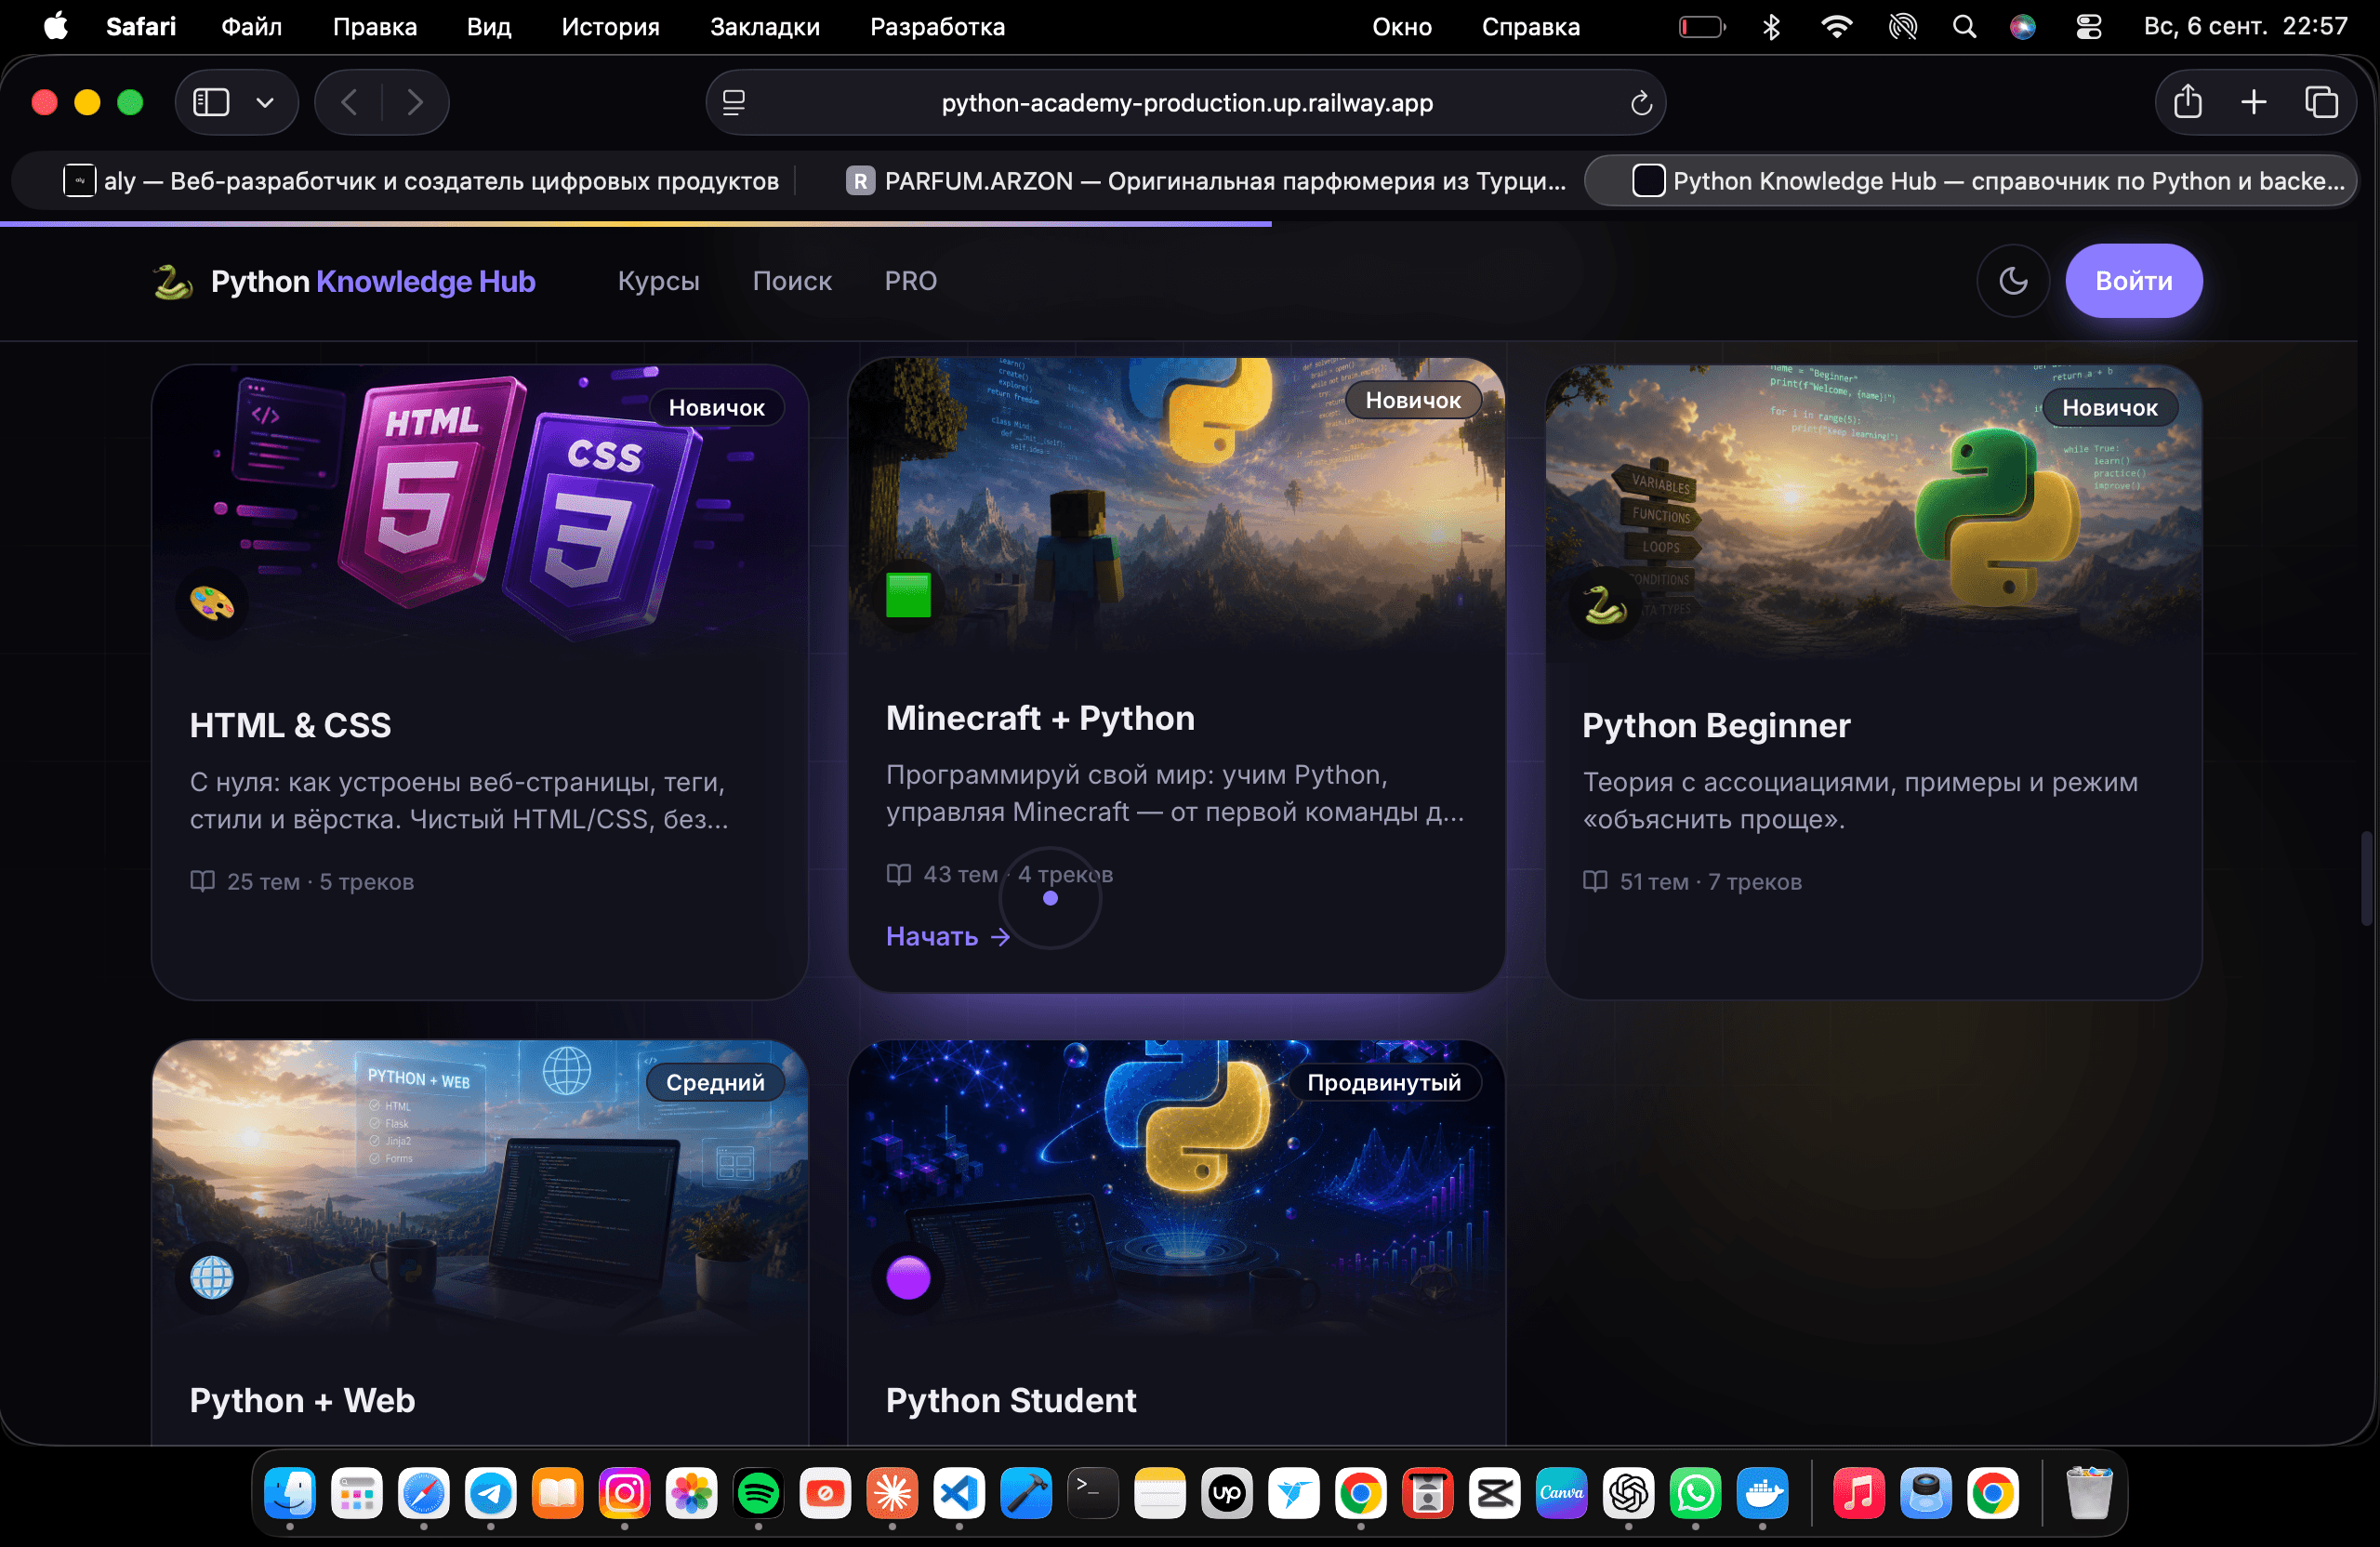
Task: Select the Python Knowledge Hub tab
Action: [x=1971, y=181]
